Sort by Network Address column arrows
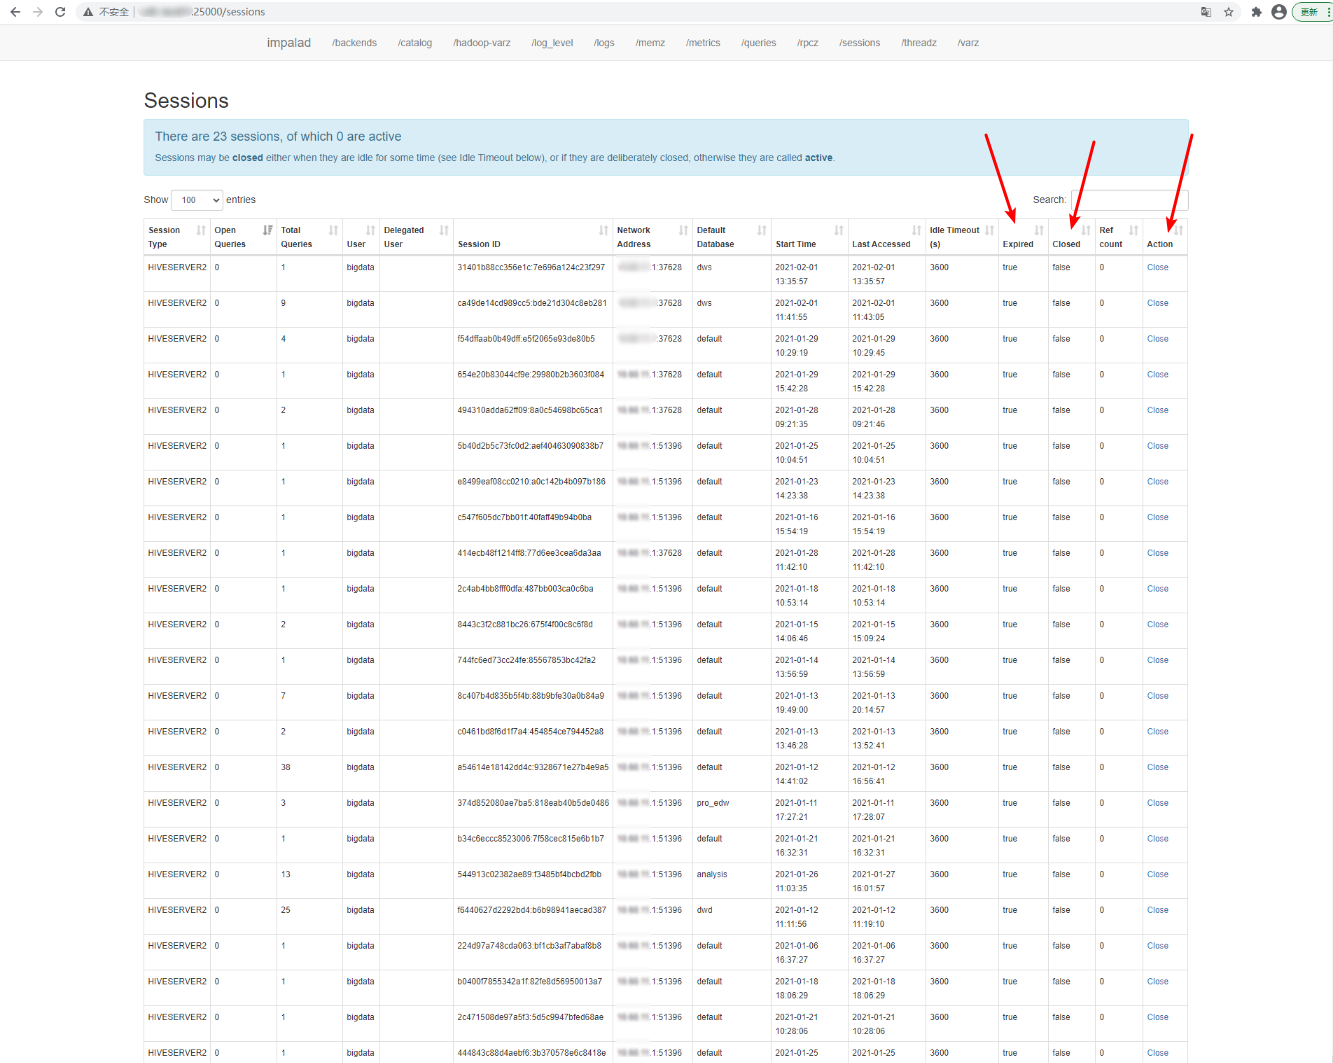This screenshot has width=1333, height=1063. [x=683, y=230]
